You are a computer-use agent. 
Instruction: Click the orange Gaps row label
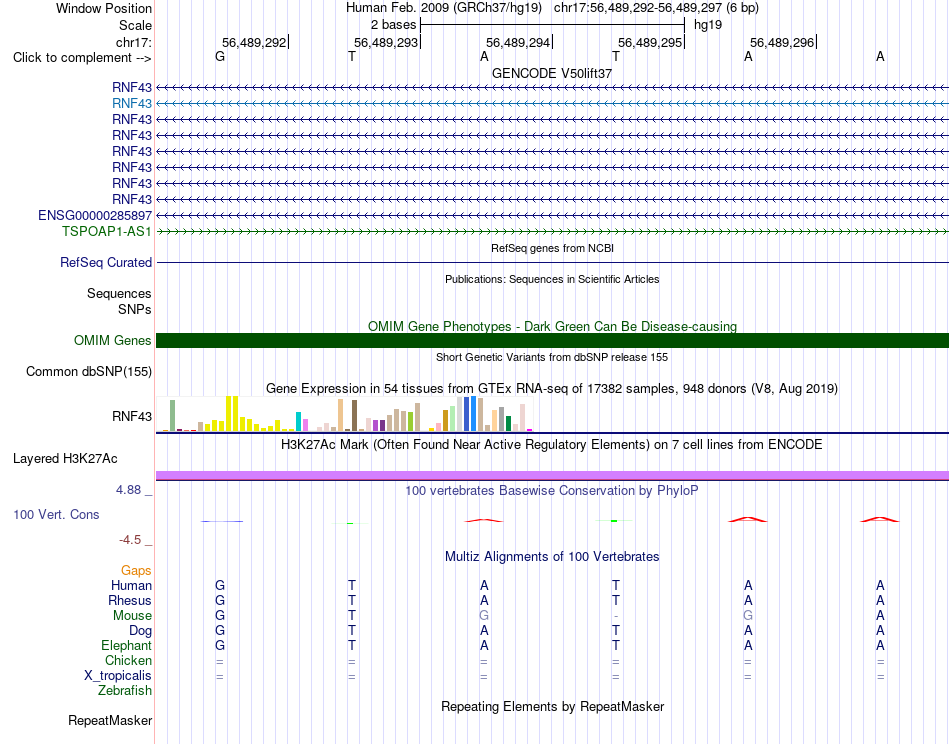(x=136, y=570)
